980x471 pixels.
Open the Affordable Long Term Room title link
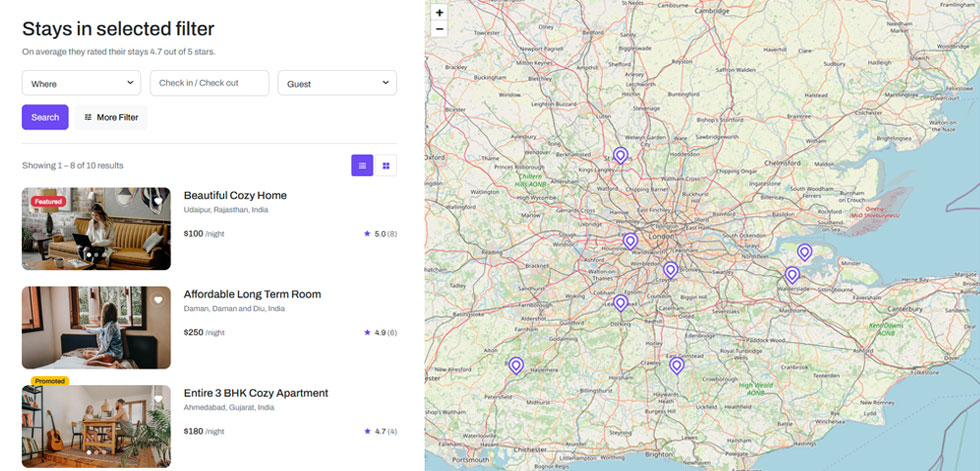click(252, 294)
